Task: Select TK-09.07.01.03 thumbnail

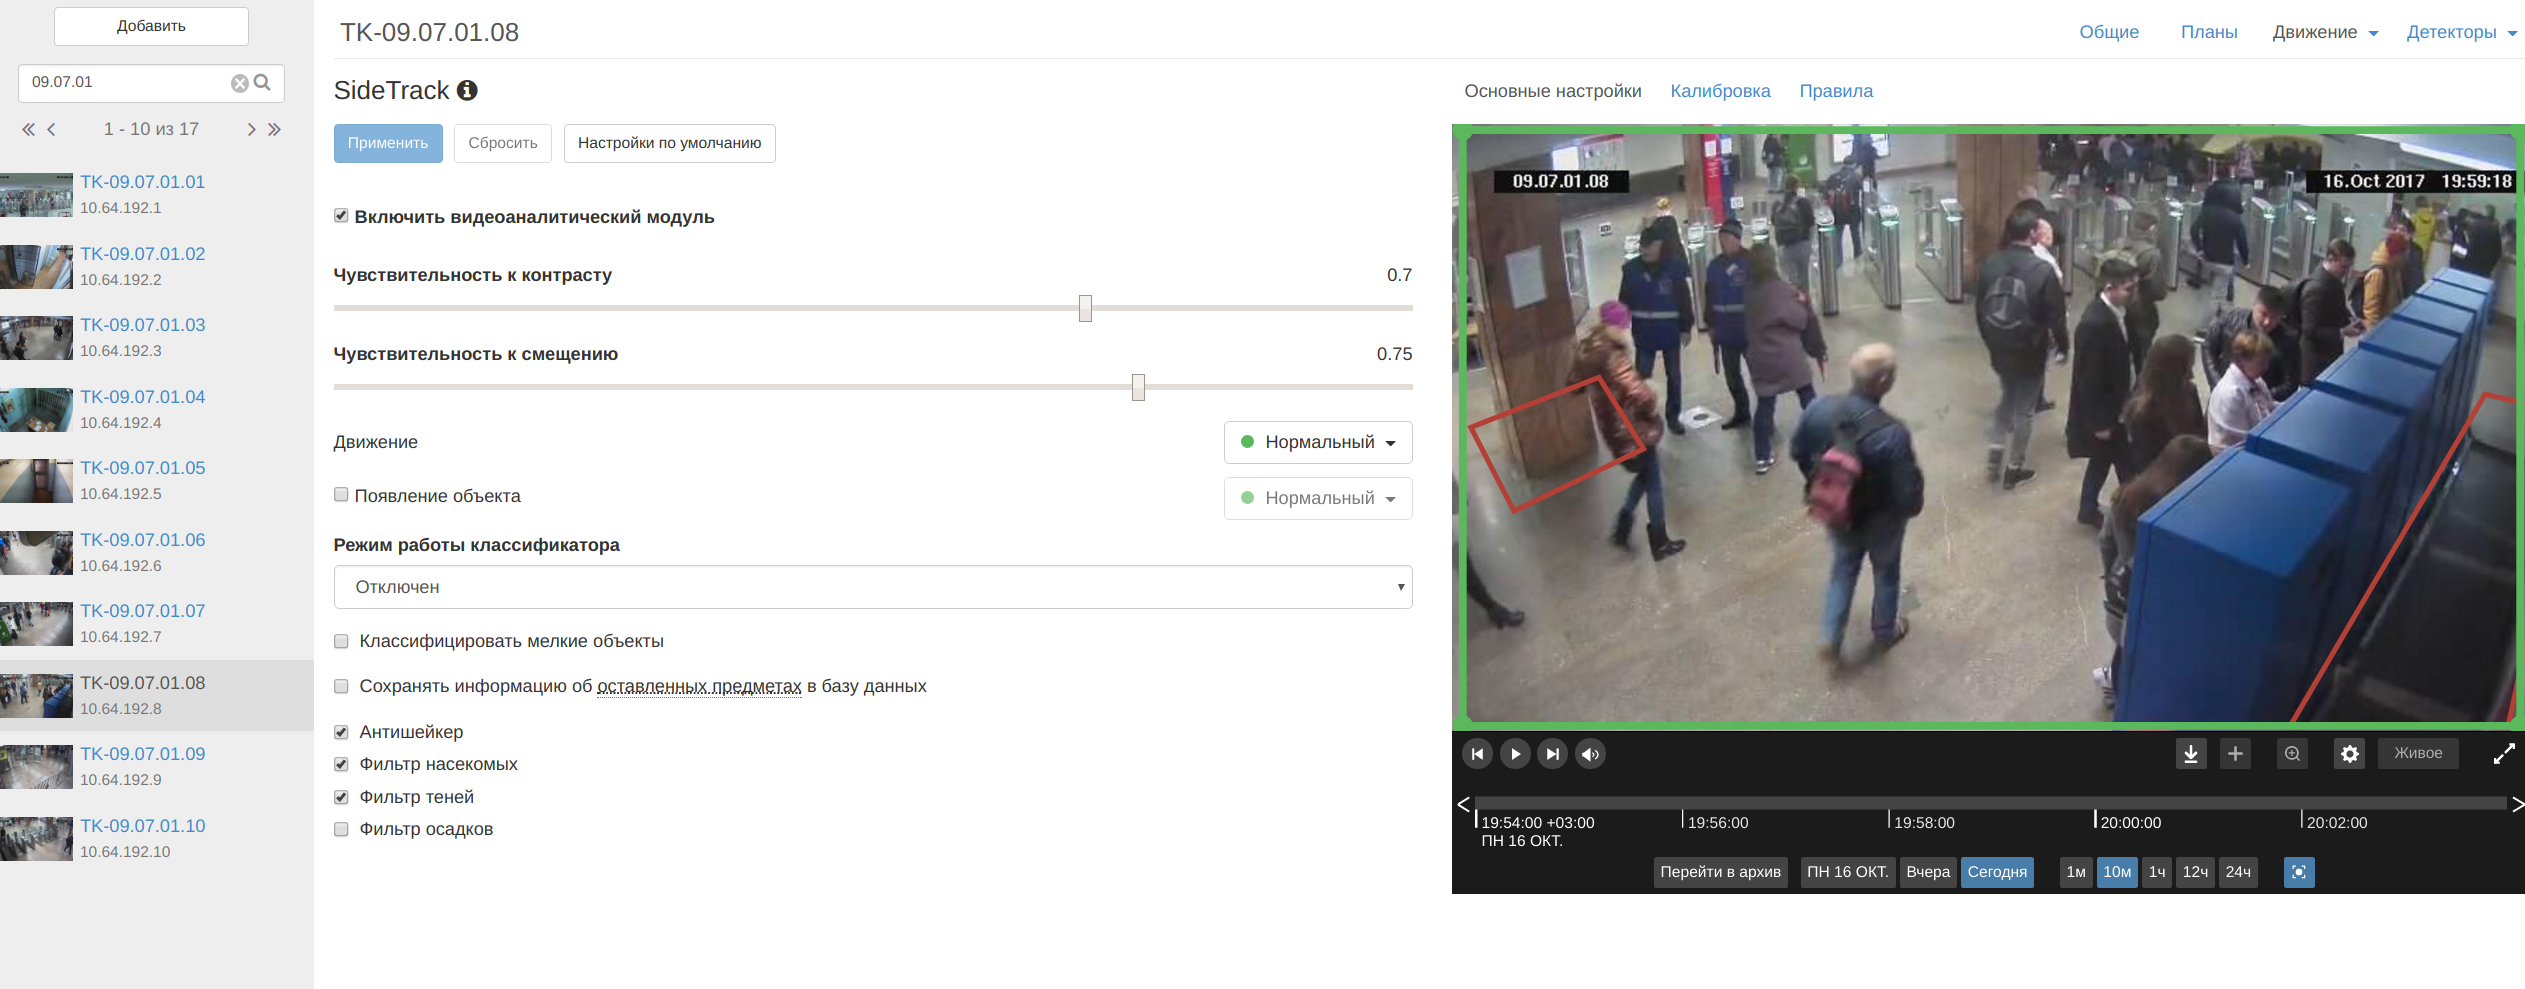Action: [x=36, y=338]
